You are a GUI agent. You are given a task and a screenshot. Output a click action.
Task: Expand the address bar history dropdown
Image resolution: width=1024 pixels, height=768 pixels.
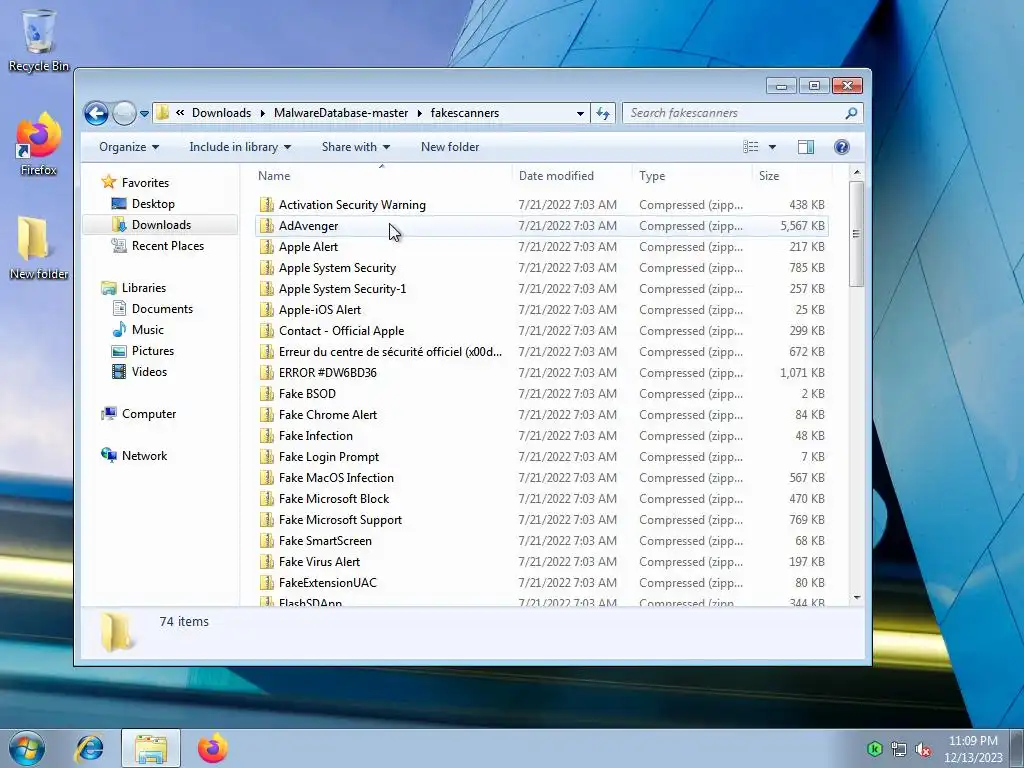click(580, 114)
